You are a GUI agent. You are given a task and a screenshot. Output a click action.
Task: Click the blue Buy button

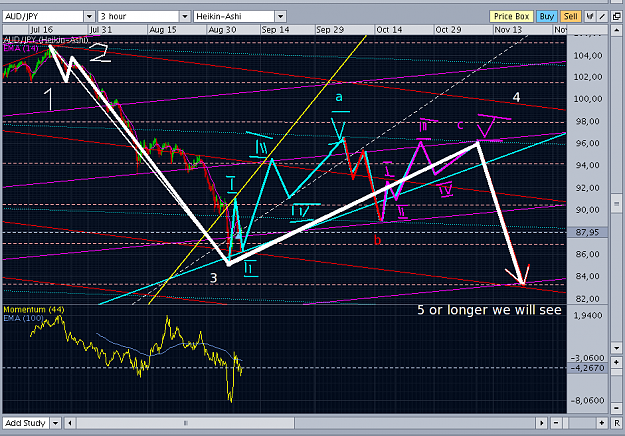547,16
